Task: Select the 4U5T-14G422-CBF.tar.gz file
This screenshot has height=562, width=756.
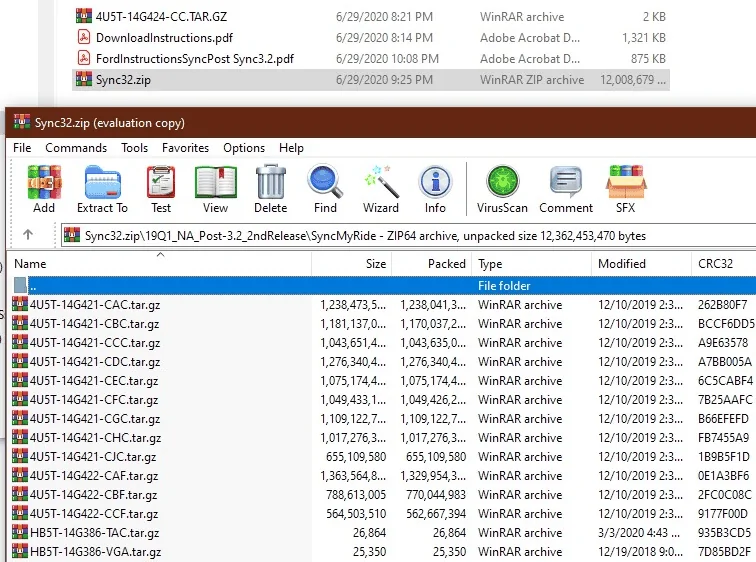Action: pyautogui.click(x=94, y=495)
